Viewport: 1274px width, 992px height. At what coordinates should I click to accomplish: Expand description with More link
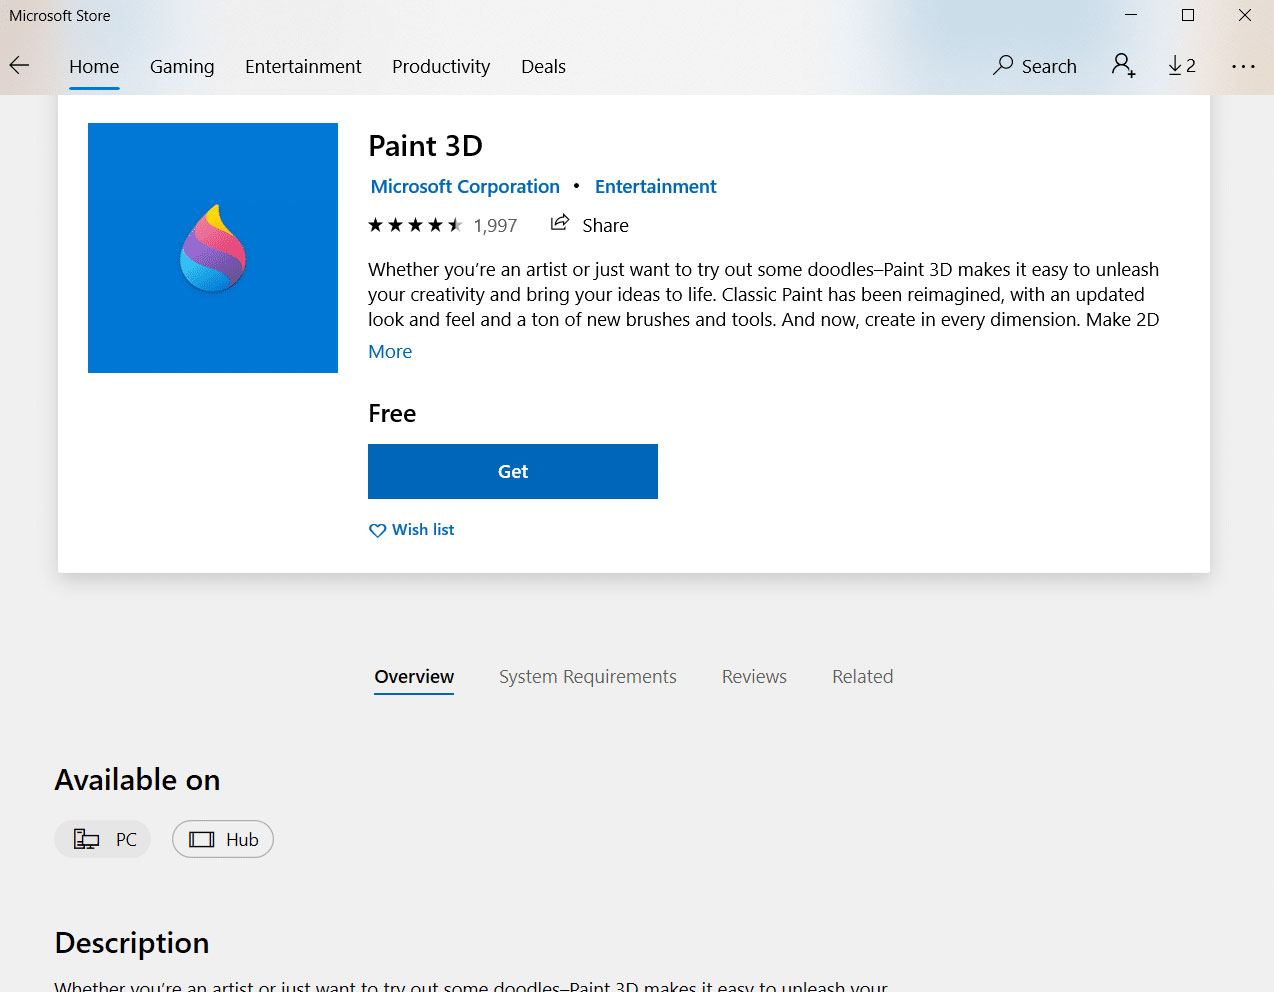[x=390, y=352]
